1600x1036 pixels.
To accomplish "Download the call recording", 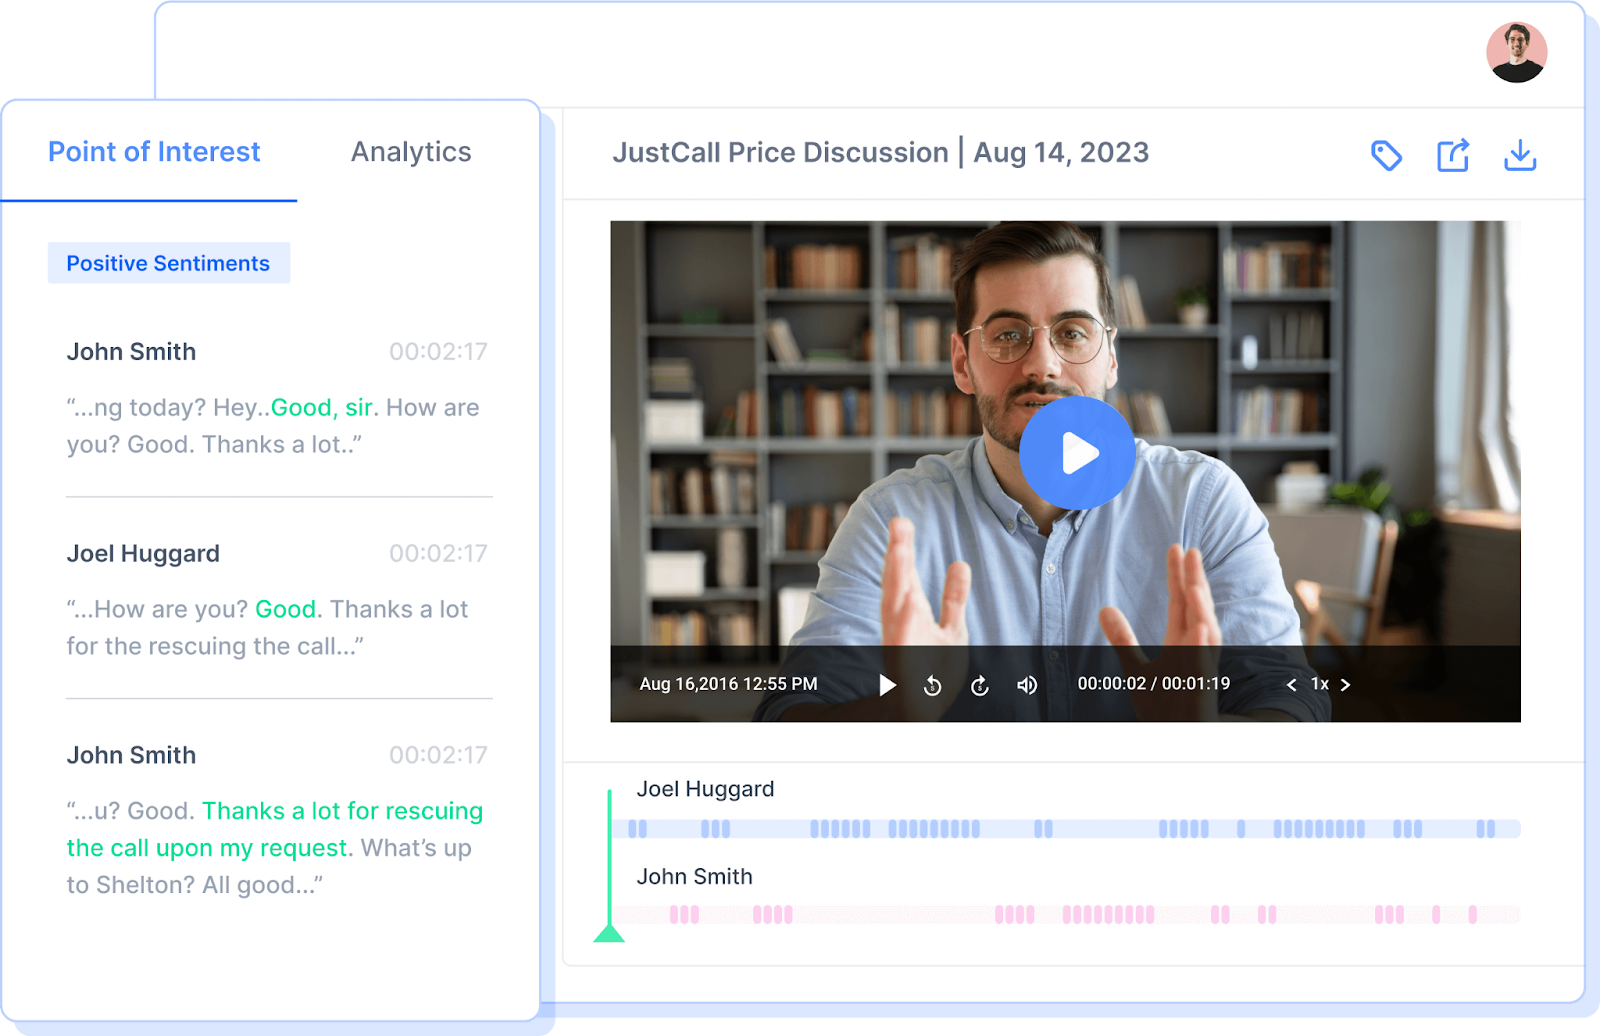I will coord(1520,155).
